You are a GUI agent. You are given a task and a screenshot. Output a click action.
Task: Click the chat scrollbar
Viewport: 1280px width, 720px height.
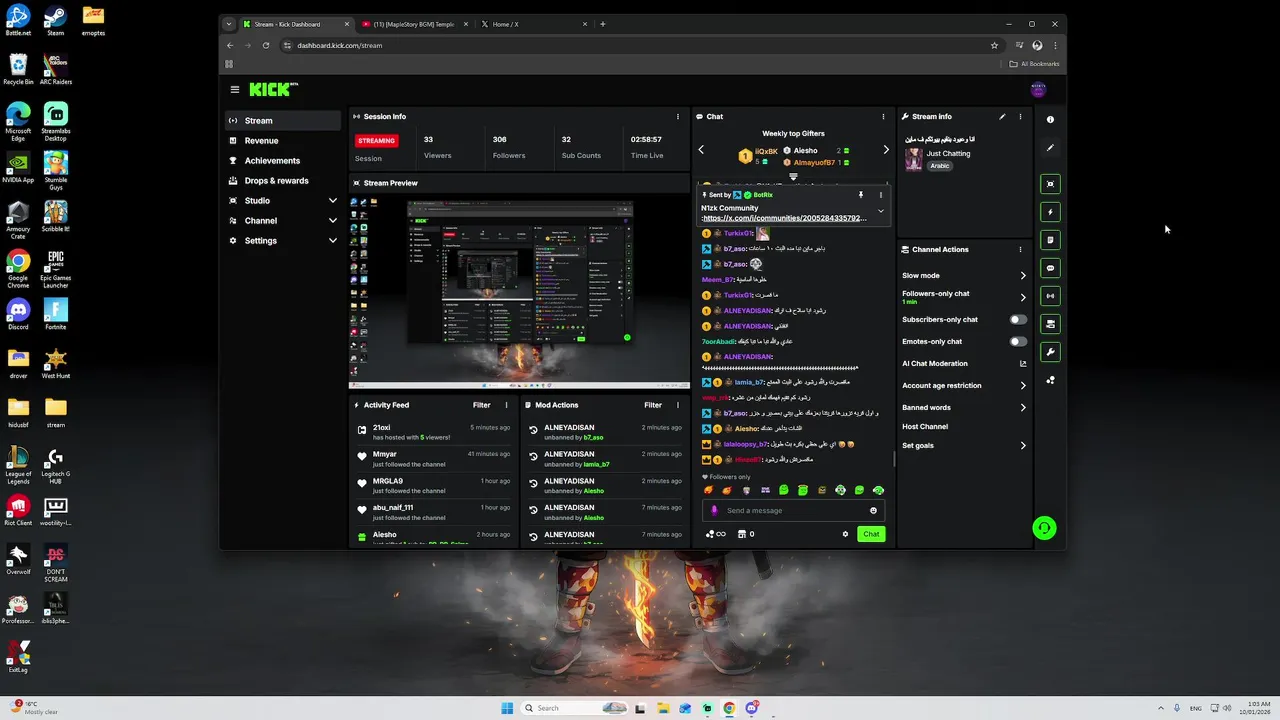click(x=893, y=459)
